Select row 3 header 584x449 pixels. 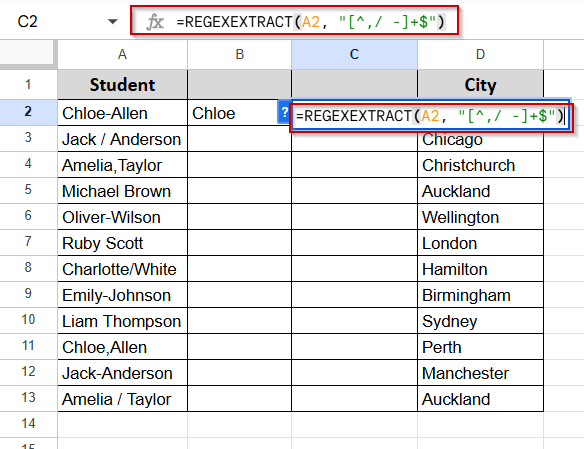(28, 138)
